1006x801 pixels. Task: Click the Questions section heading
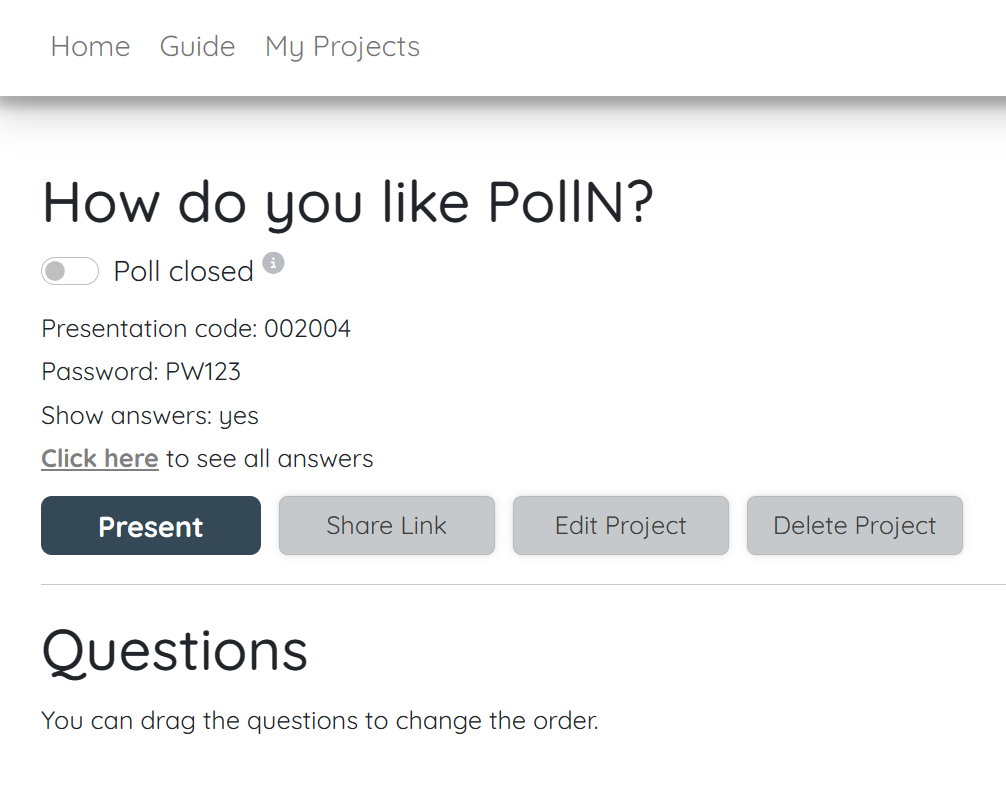coord(174,652)
